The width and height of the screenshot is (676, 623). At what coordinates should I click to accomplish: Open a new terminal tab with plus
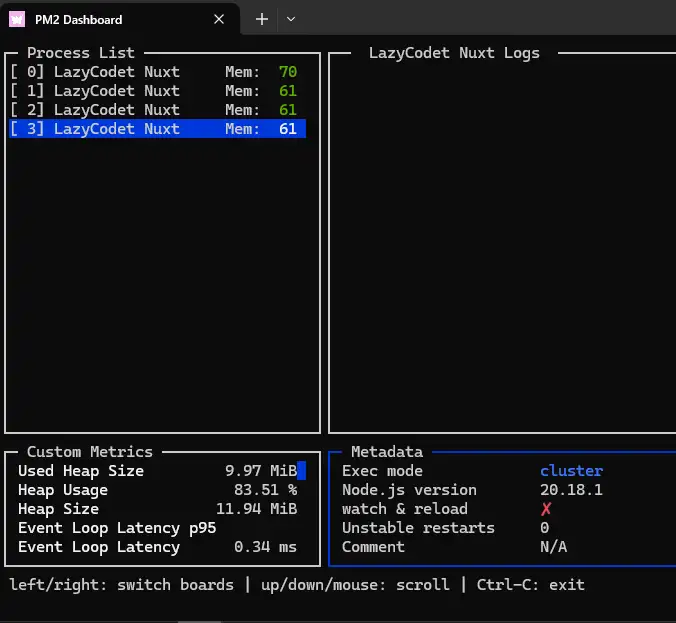(262, 19)
